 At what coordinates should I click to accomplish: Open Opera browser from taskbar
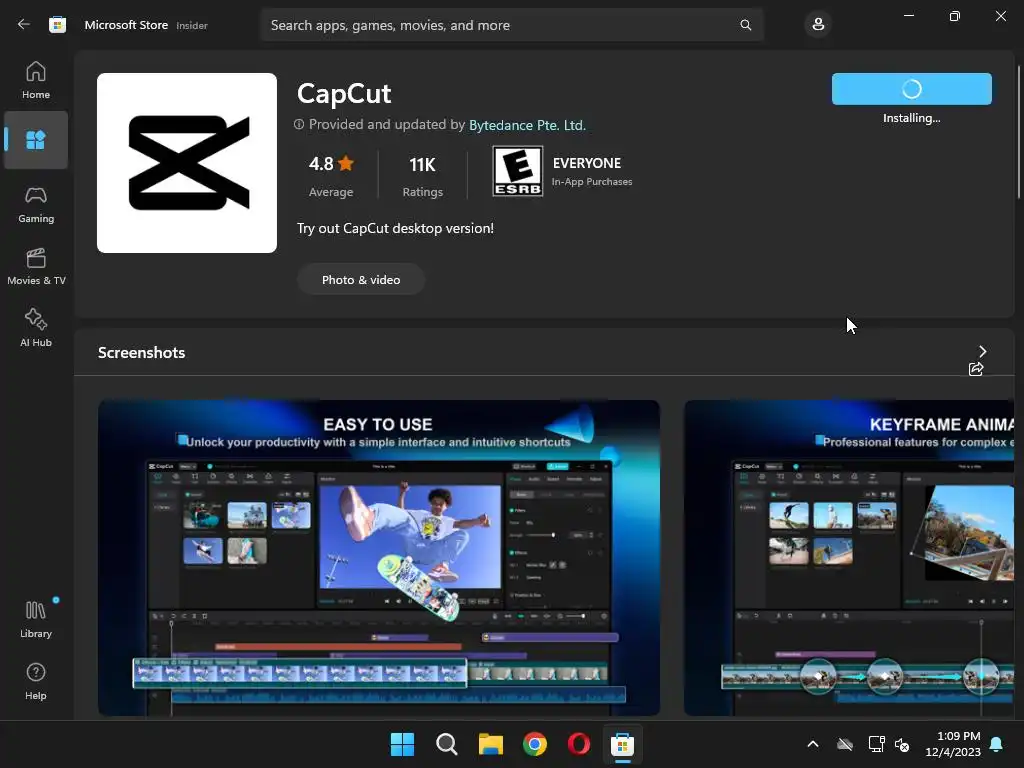click(x=579, y=744)
